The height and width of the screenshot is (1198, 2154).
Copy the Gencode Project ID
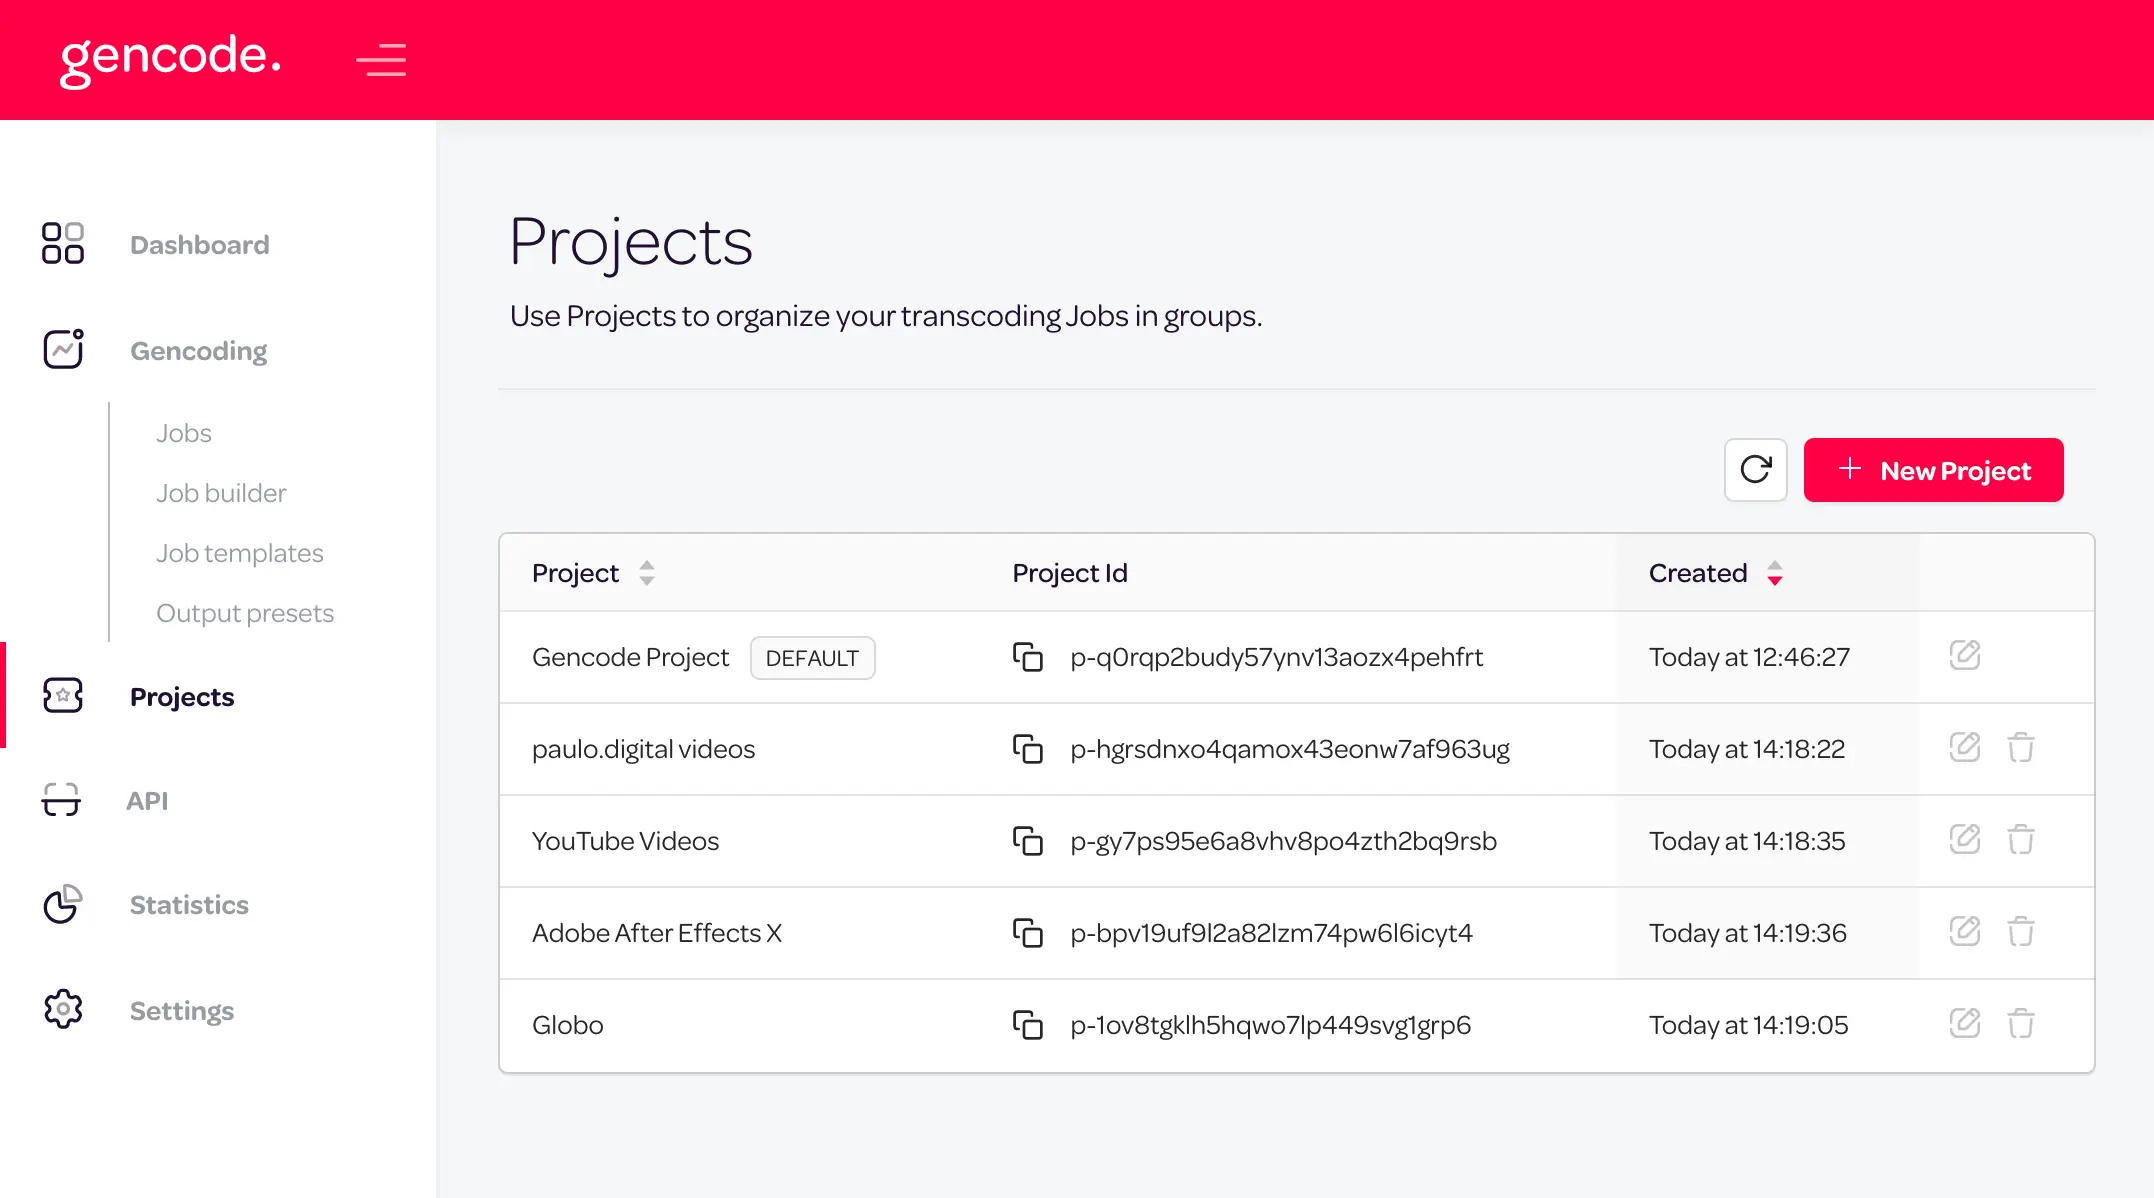click(1027, 657)
